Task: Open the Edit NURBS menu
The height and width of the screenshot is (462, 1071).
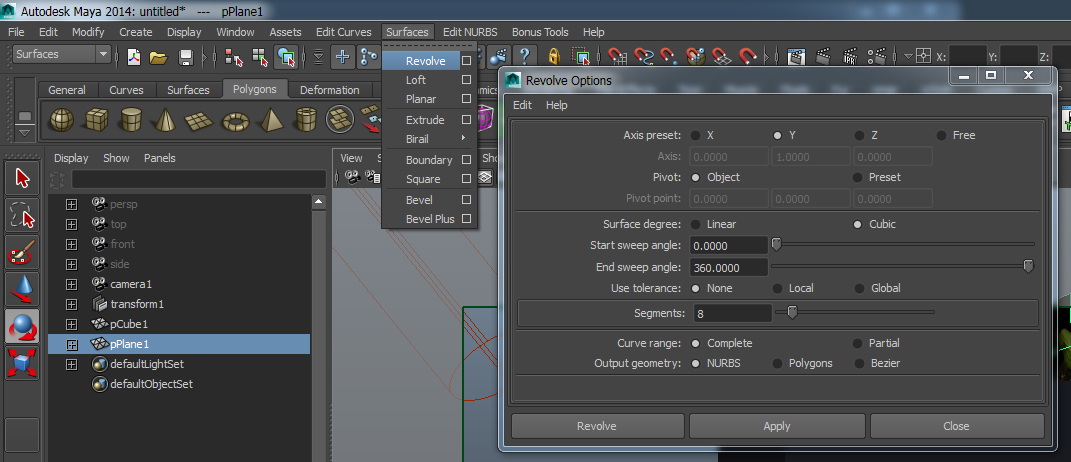Action: coord(470,32)
